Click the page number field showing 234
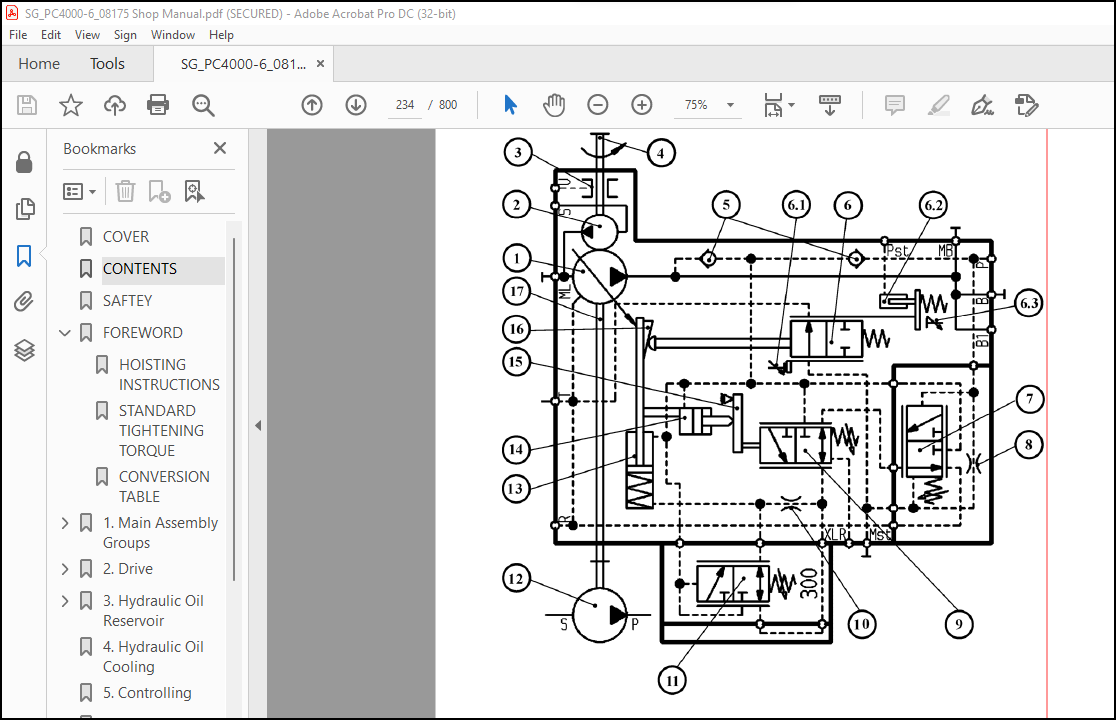 pyautogui.click(x=404, y=105)
